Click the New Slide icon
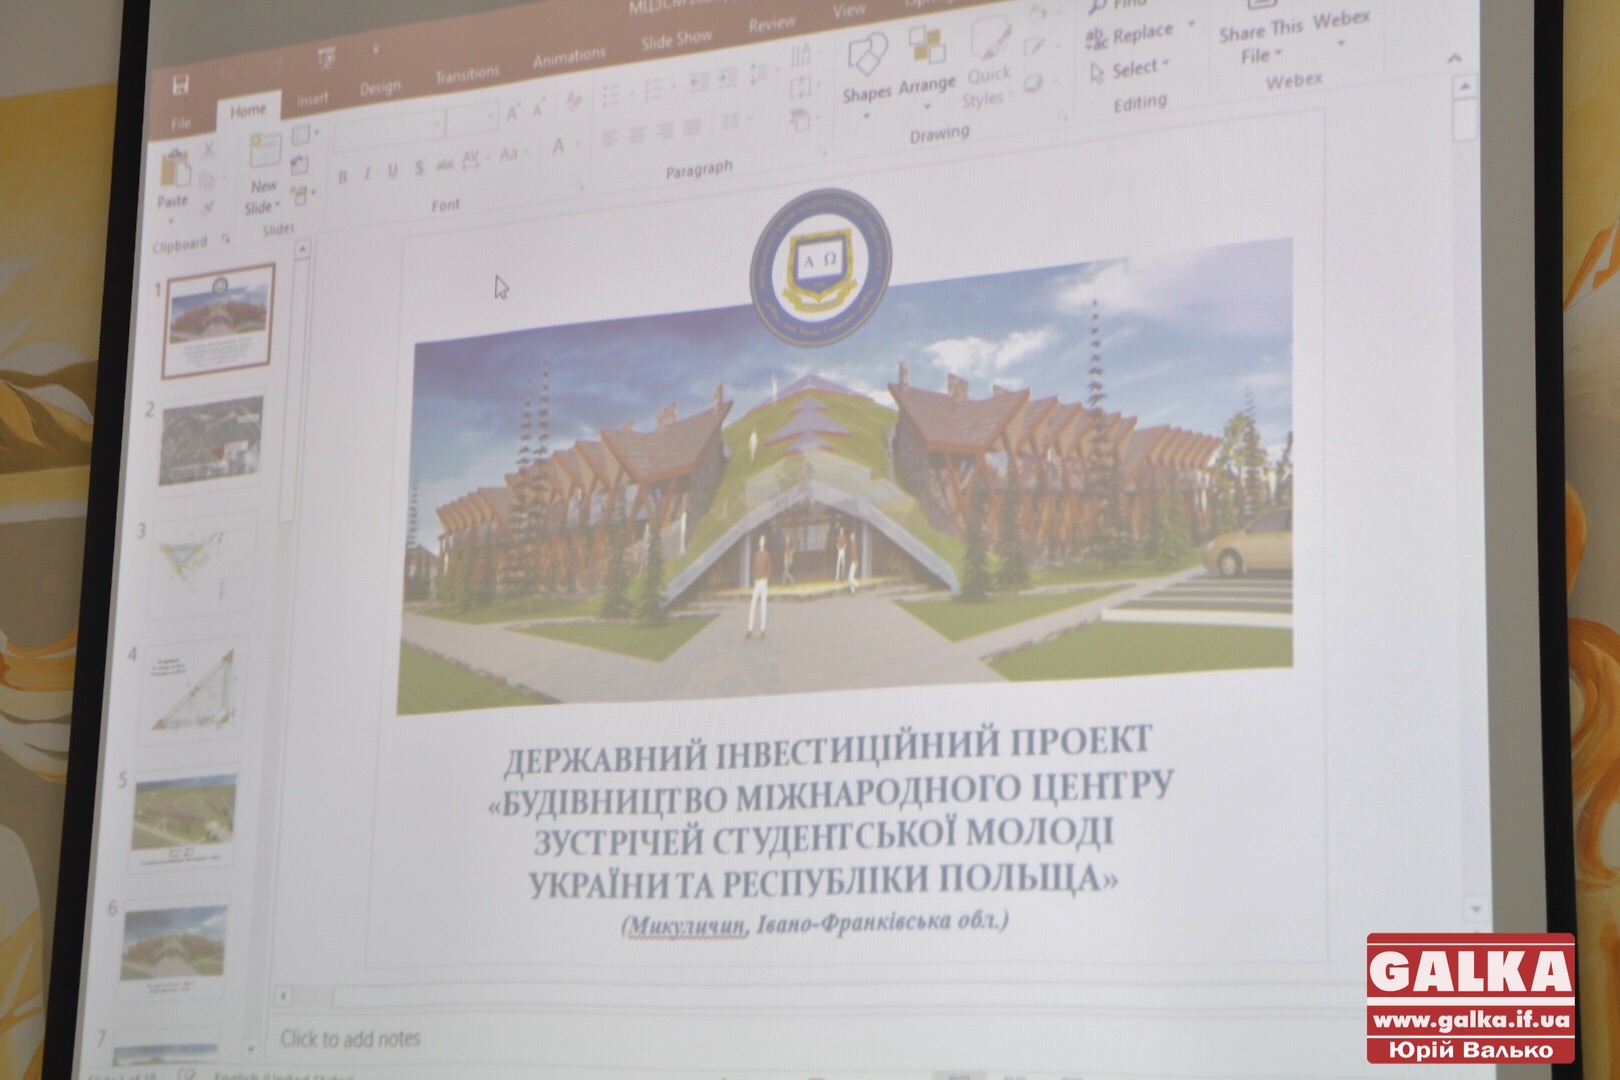The width and height of the screenshot is (1620, 1080). tap(264, 150)
